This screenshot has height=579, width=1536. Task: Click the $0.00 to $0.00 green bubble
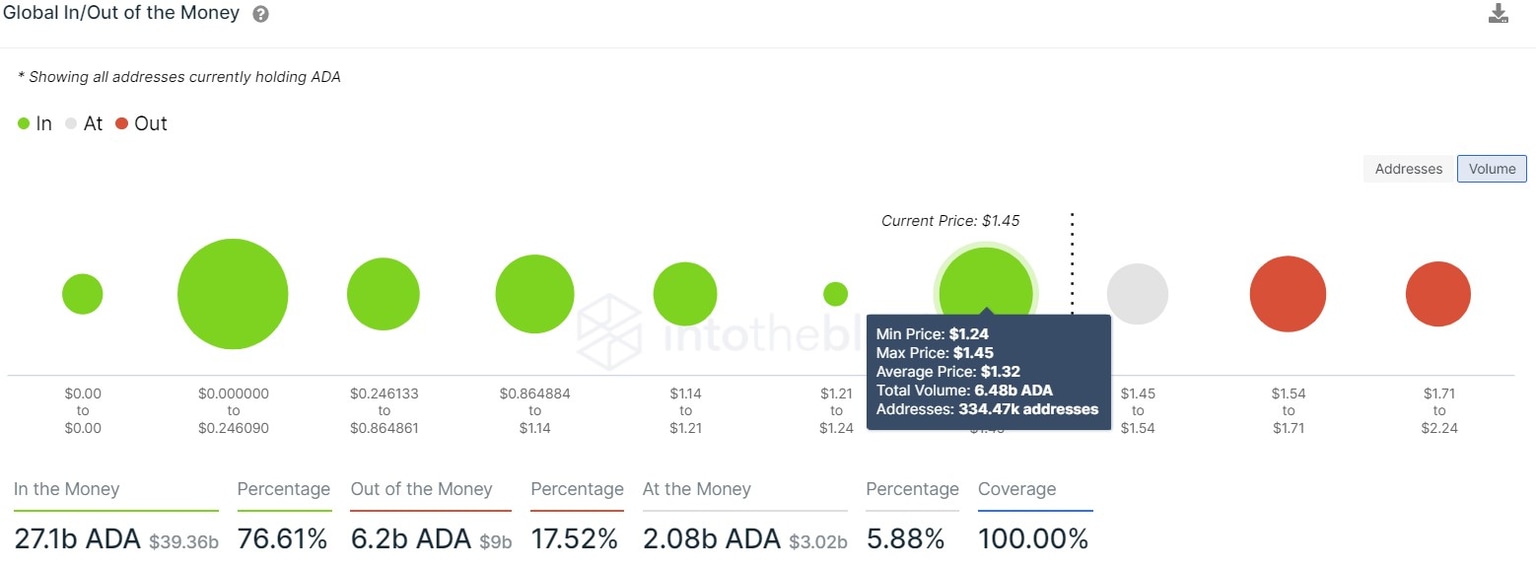[82, 294]
